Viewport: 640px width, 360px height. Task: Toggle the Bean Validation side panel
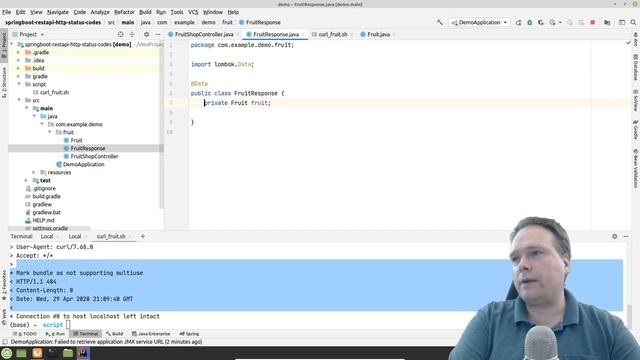click(x=636, y=168)
